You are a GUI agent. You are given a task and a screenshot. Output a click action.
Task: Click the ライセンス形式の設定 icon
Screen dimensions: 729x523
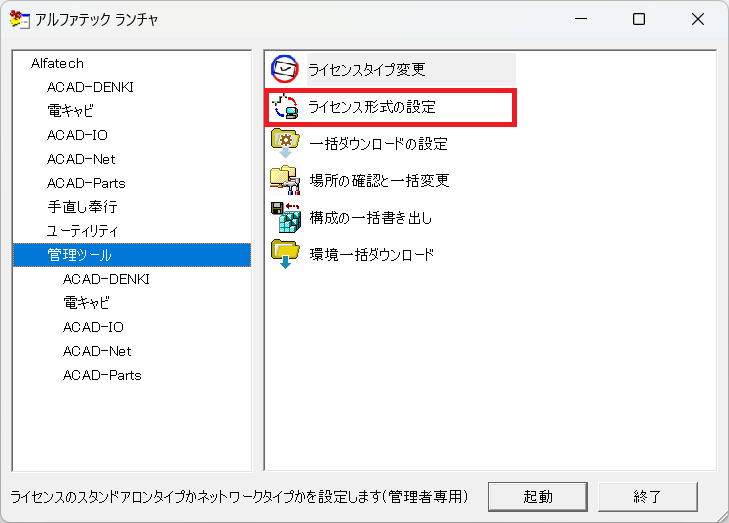[285, 106]
